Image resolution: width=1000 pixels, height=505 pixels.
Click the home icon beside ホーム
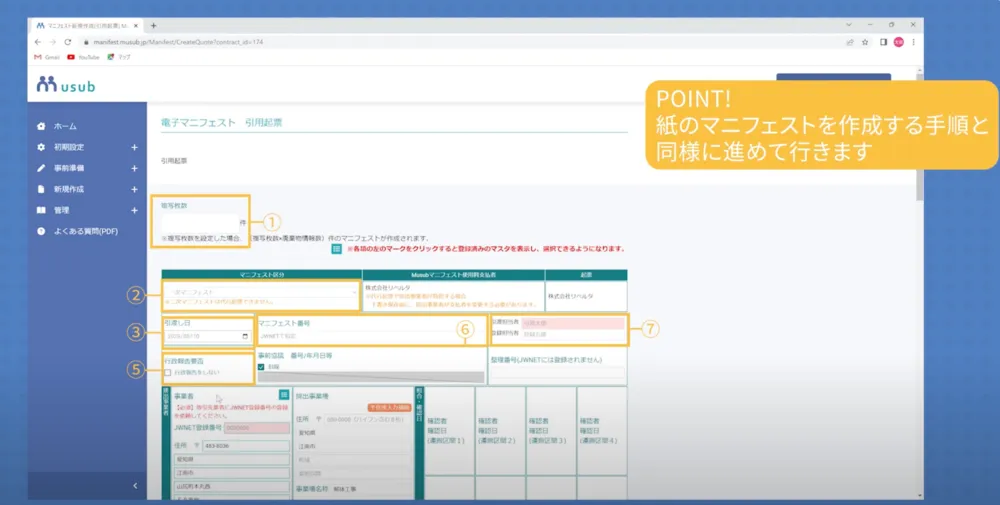[x=41, y=127]
